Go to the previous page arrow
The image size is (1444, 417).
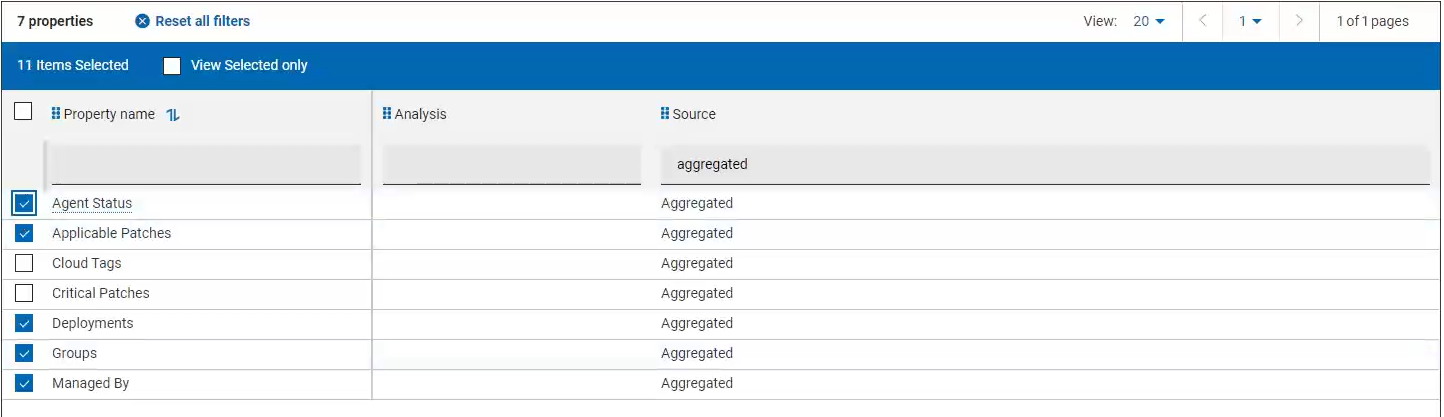[1203, 21]
